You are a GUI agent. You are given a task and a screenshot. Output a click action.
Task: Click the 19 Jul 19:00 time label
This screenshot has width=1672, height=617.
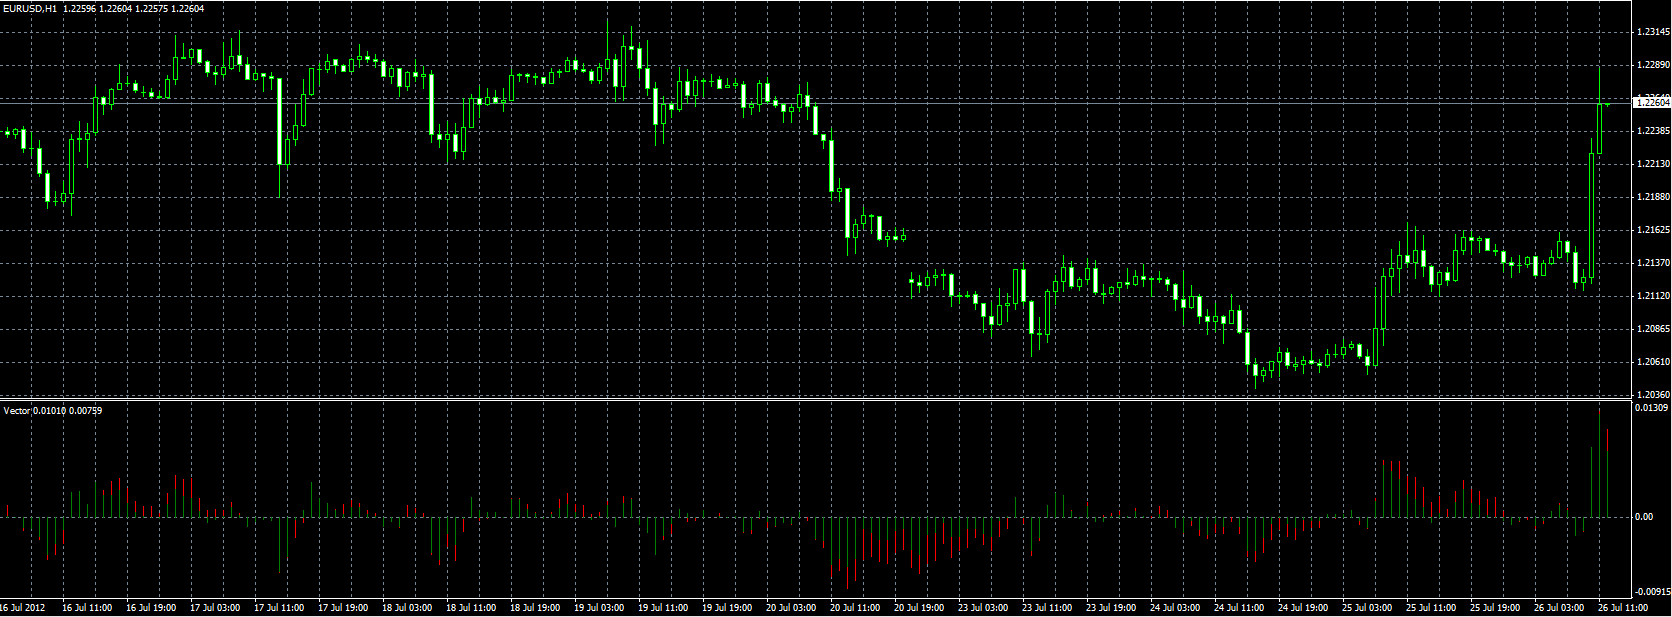click(727, 607)
